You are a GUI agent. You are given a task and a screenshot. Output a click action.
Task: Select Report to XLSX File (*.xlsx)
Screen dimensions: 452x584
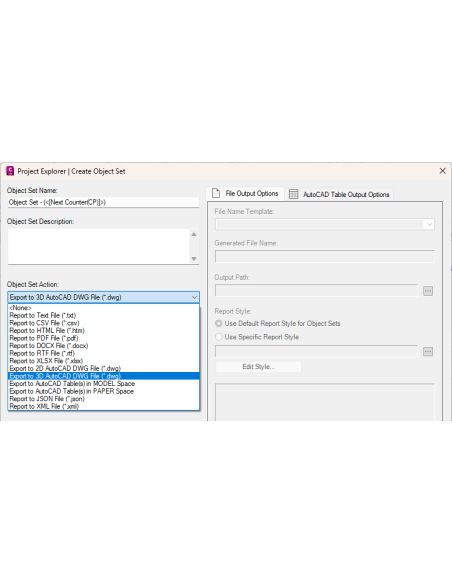[x=104, y=361]
